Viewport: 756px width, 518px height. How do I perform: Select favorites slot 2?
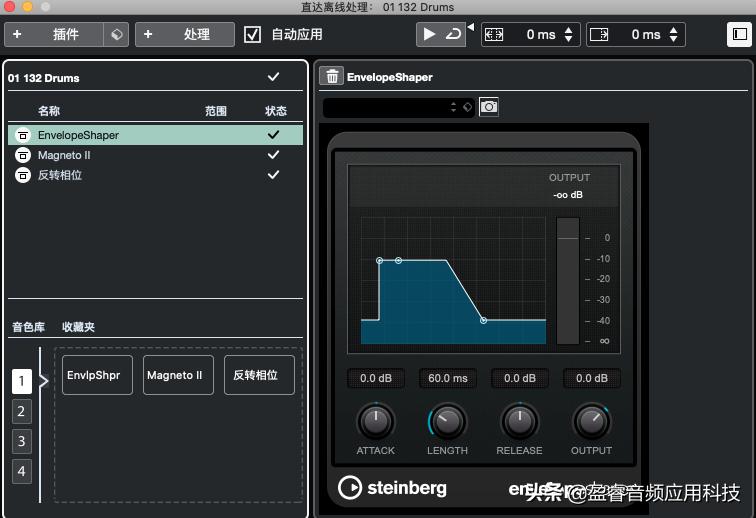(22, 411)
